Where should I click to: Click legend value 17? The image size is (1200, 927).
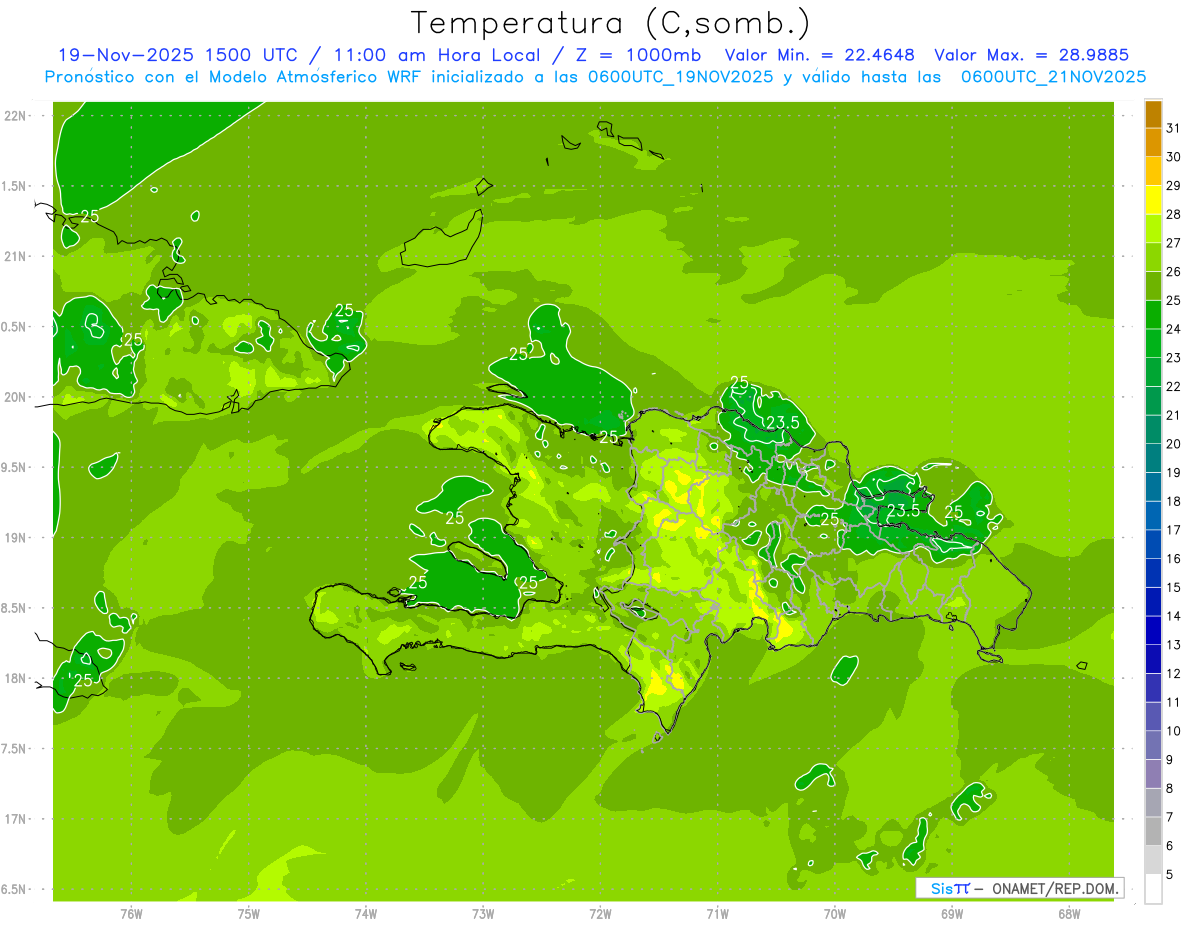pos(1174,530)
